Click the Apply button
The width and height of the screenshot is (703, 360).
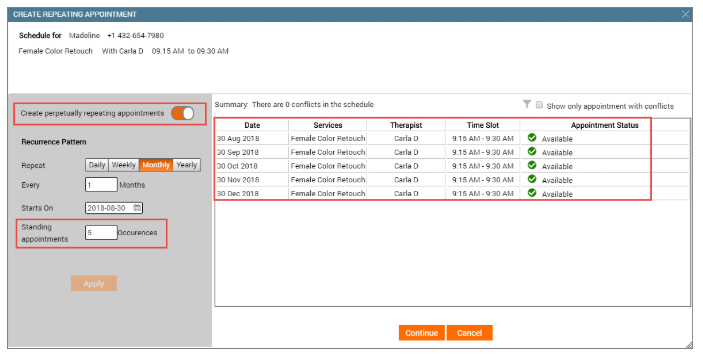click(94, 283)
